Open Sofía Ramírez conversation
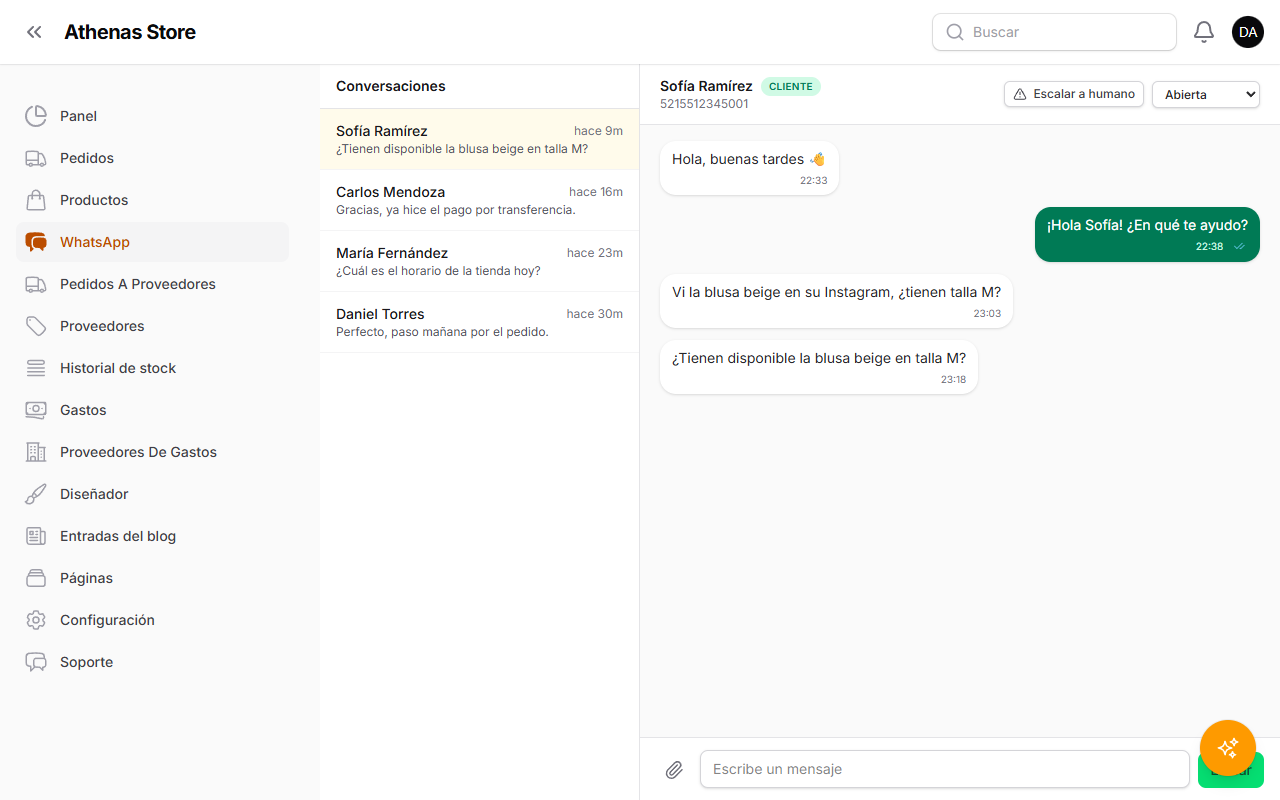Viewport: 1280px width, 800px height. coord(479,139)
